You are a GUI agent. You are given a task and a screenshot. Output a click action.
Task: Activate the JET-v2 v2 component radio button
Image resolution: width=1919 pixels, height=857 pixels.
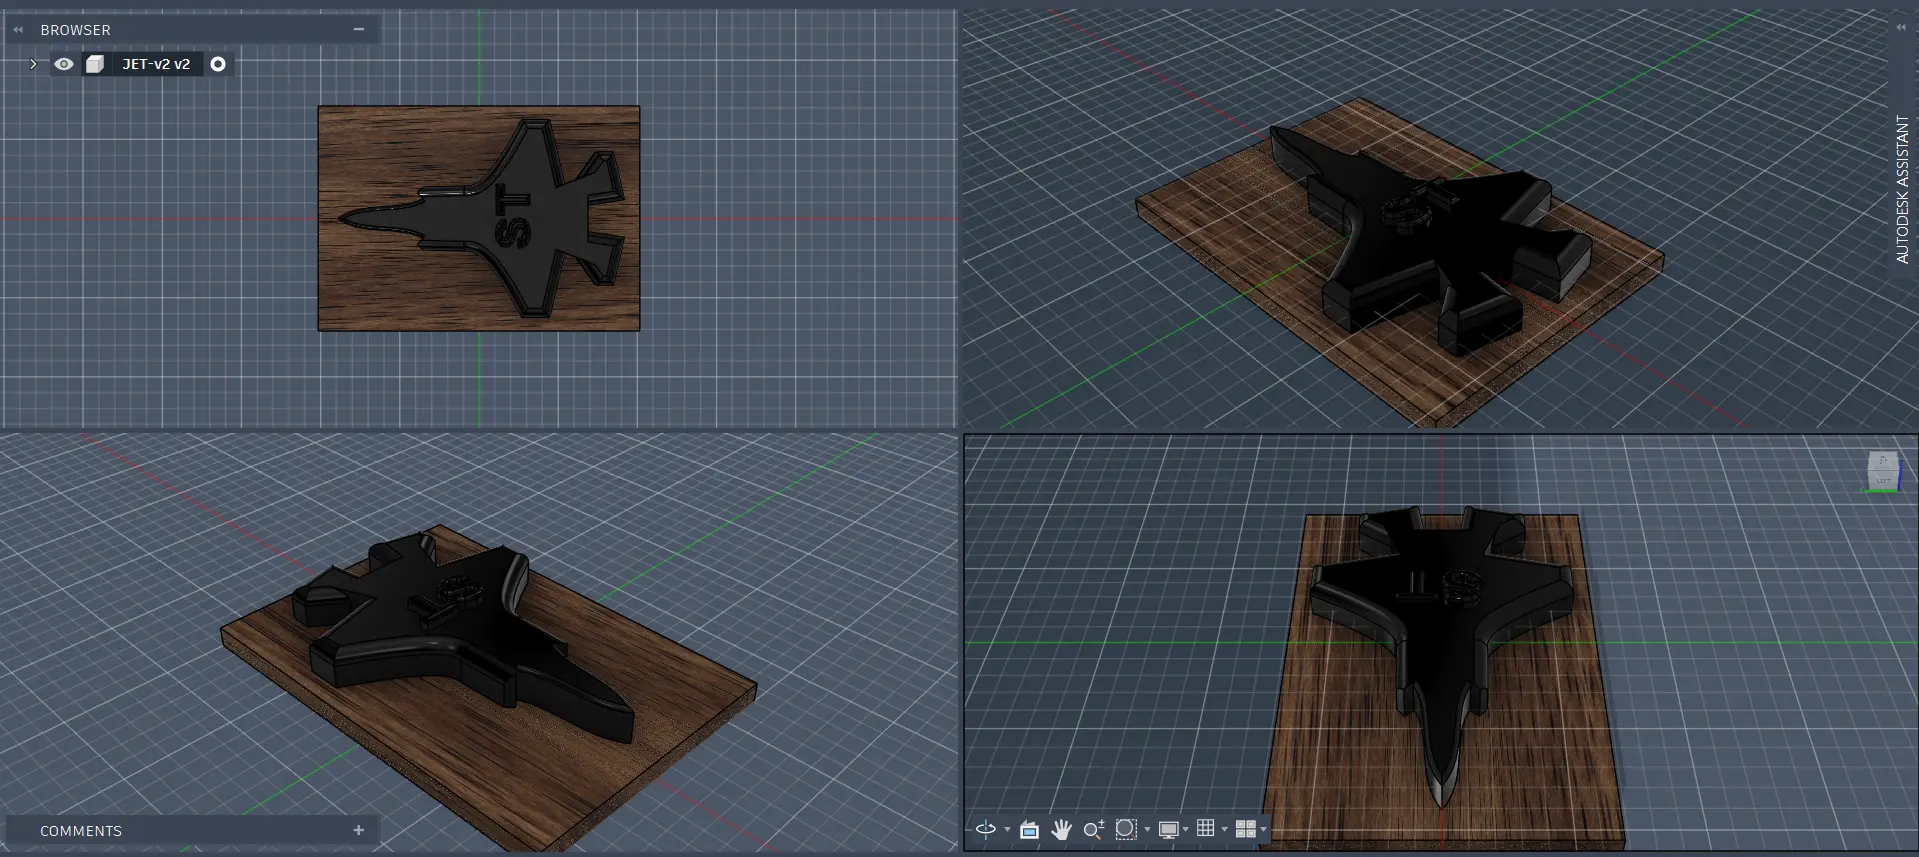(x=218, y=64)
